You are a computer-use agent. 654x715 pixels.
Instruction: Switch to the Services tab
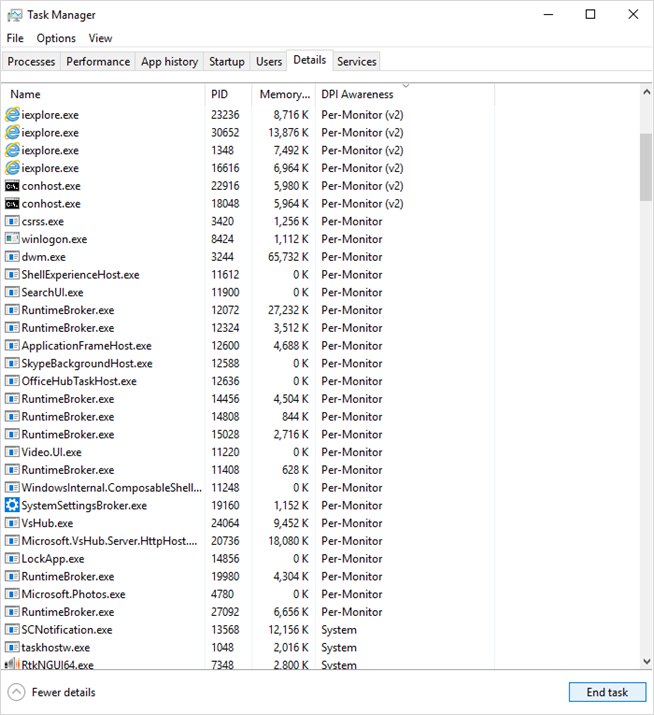[x=357, y=62]
